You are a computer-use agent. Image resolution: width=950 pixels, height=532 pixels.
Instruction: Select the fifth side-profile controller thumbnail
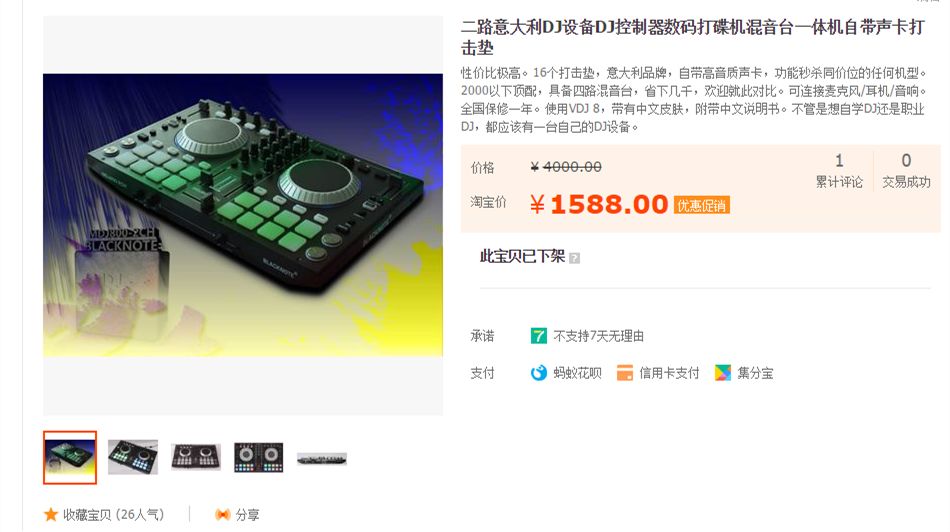[x=322, y=459]
